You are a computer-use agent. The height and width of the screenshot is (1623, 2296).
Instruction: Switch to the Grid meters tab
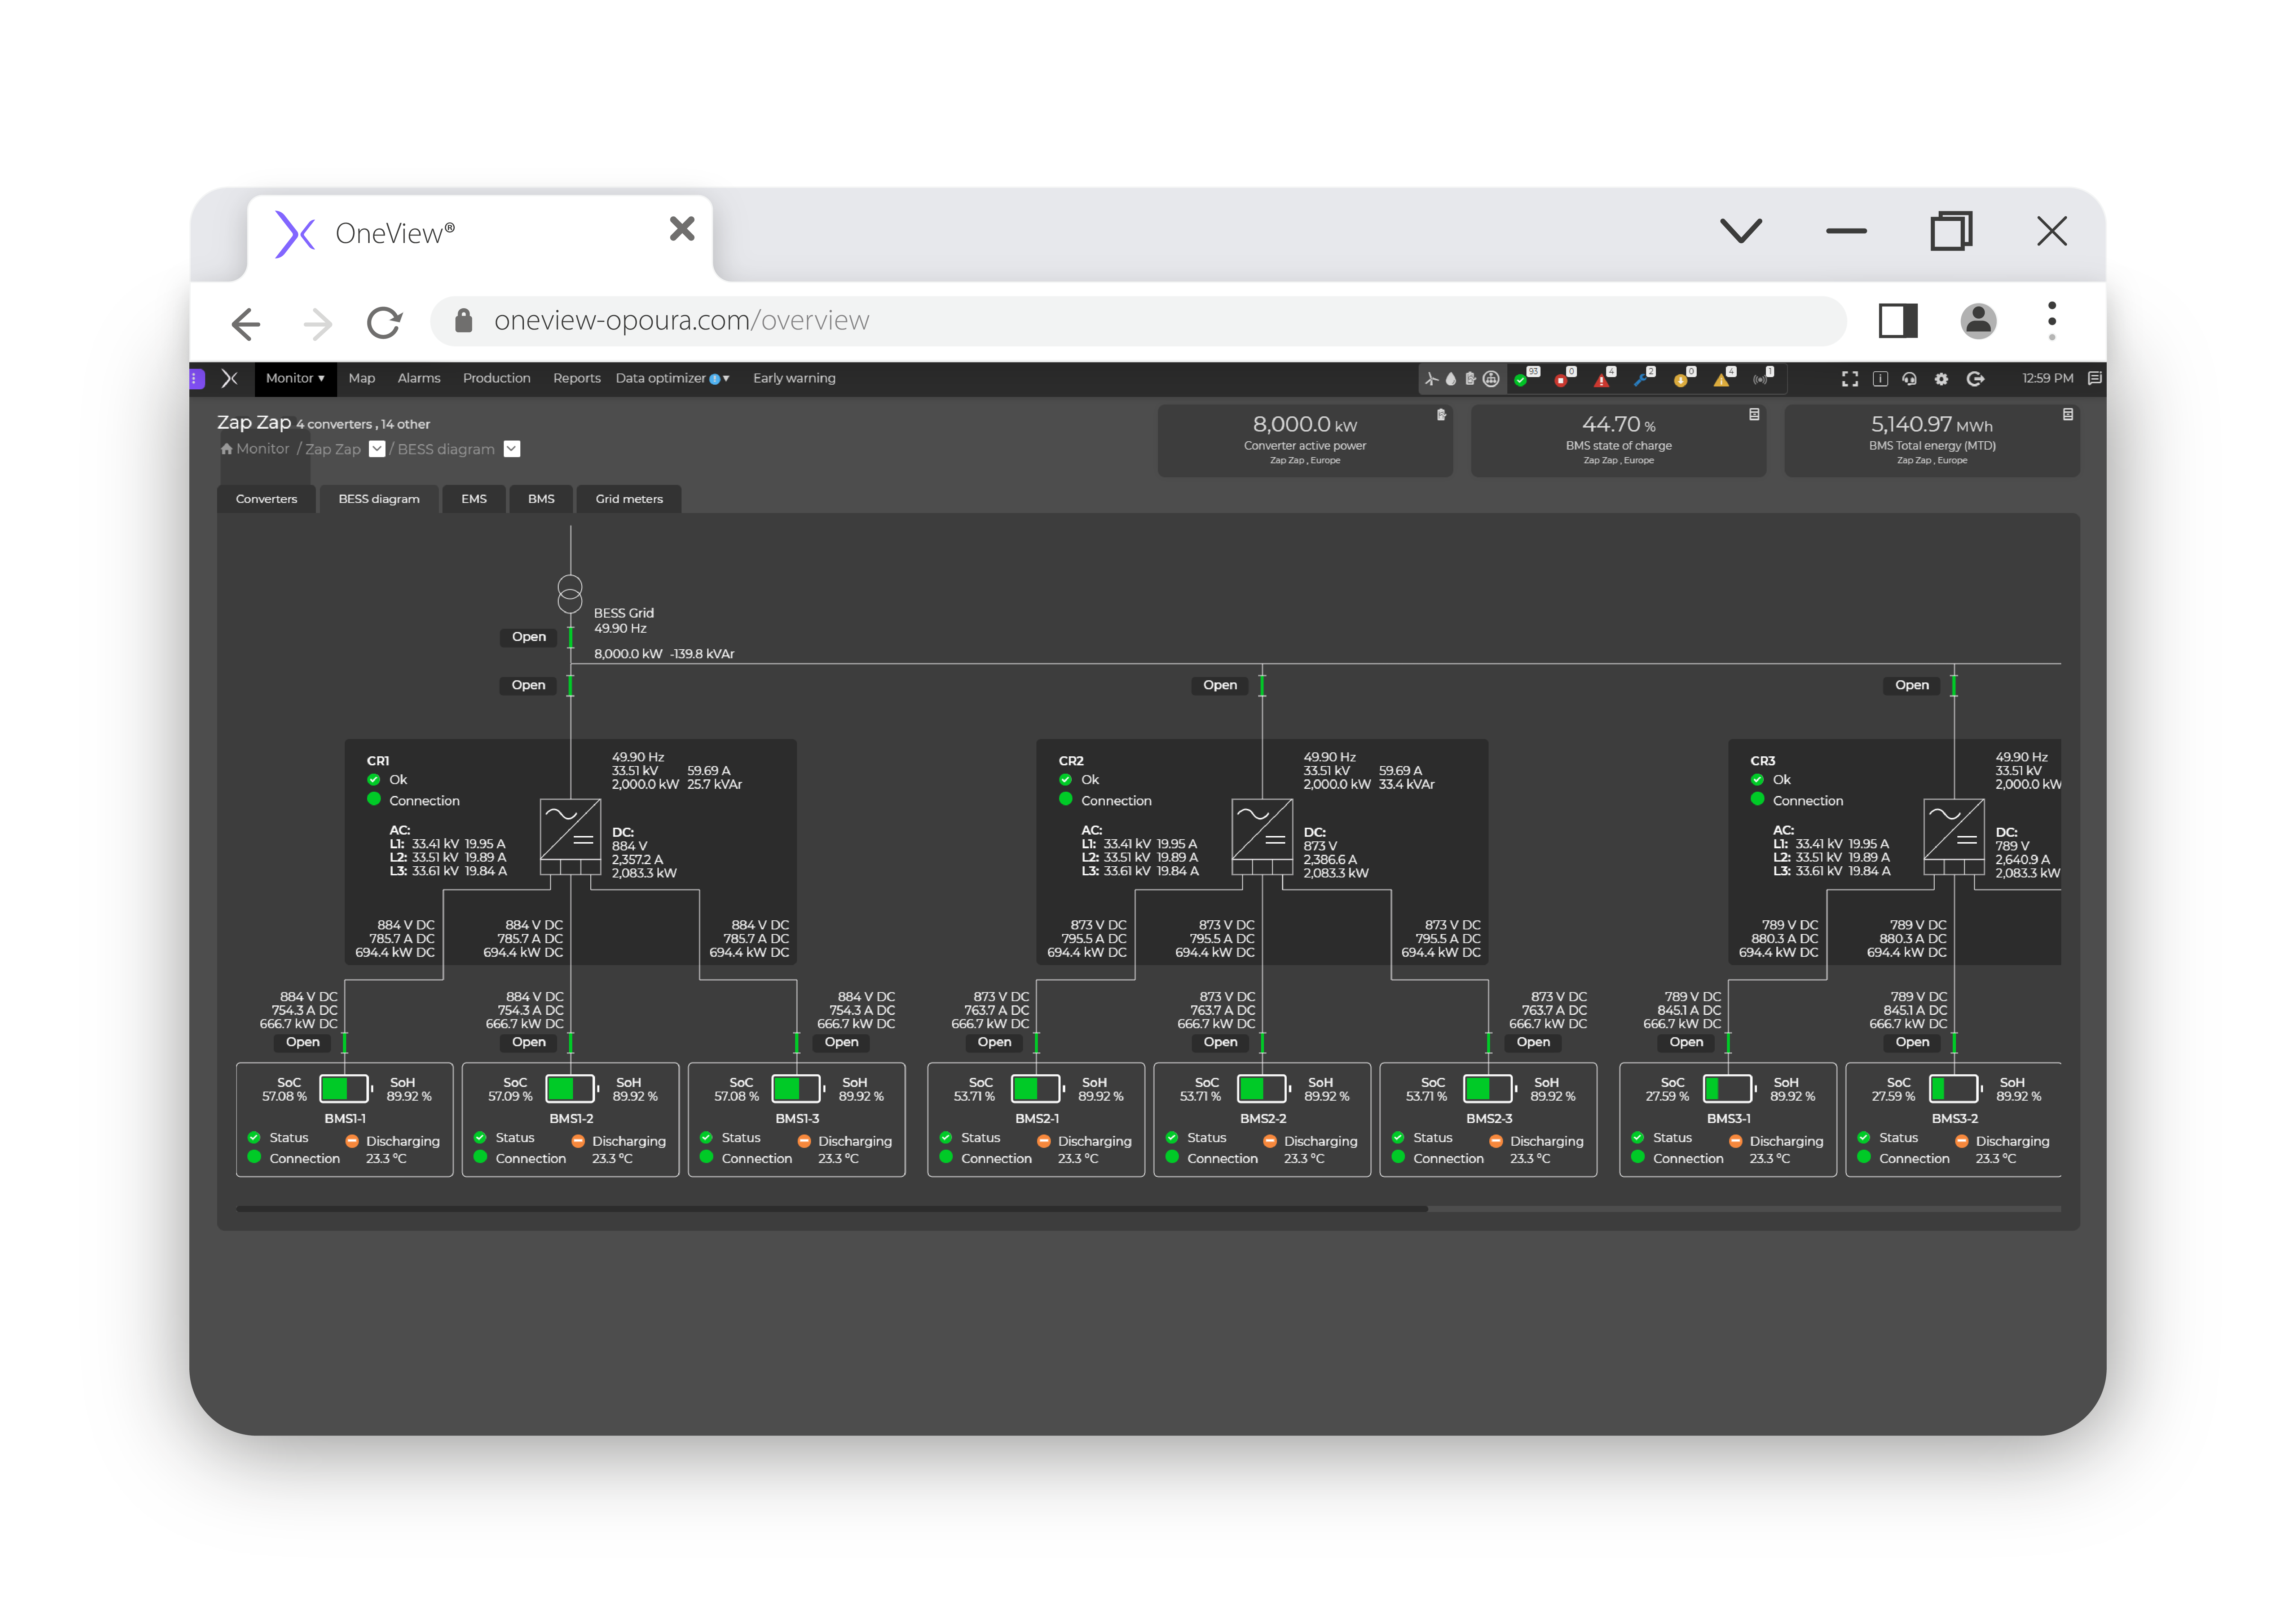(629, 499)
